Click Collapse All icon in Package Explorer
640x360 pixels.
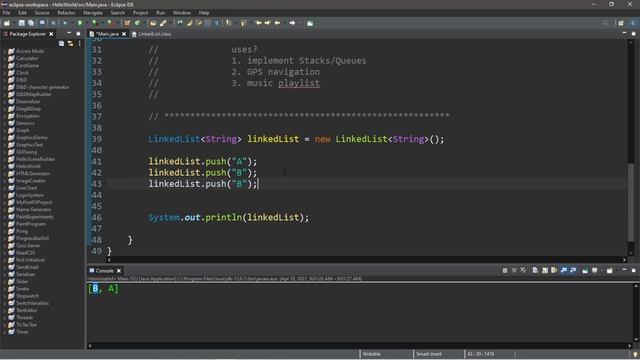(x=61, y=43)
